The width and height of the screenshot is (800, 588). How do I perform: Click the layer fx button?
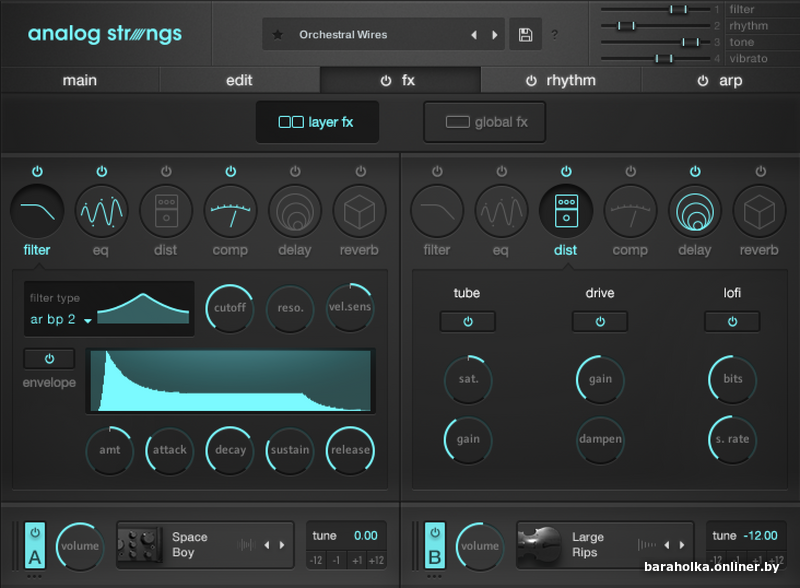[317, 122]
